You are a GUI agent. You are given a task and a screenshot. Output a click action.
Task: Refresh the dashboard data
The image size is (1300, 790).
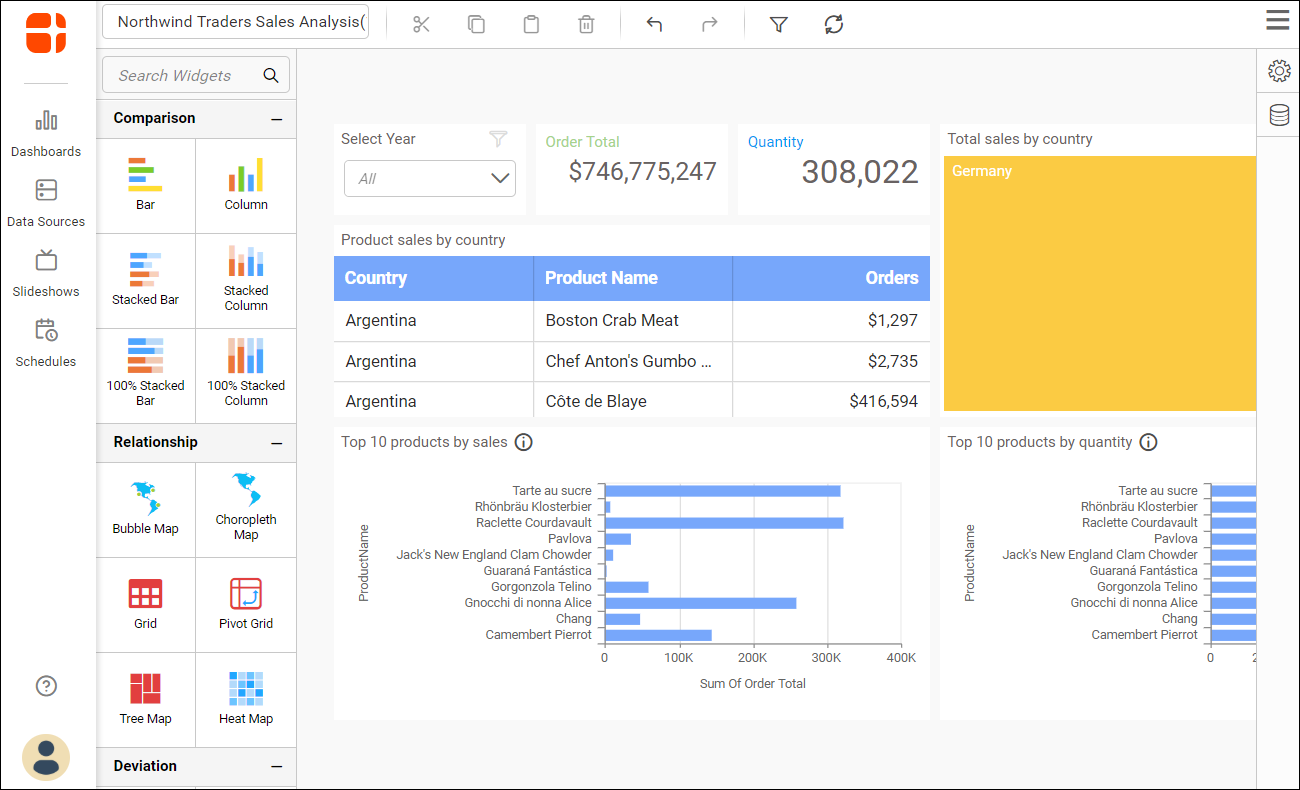(x=834, y=23)
